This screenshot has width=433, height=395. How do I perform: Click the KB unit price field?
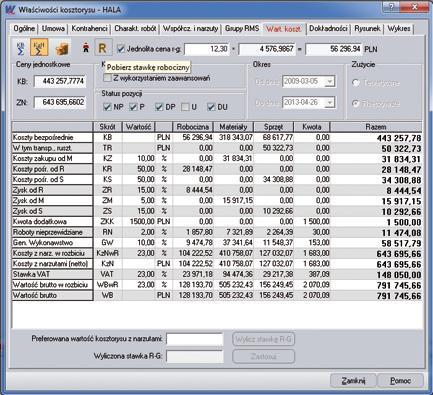pos(60,81)
